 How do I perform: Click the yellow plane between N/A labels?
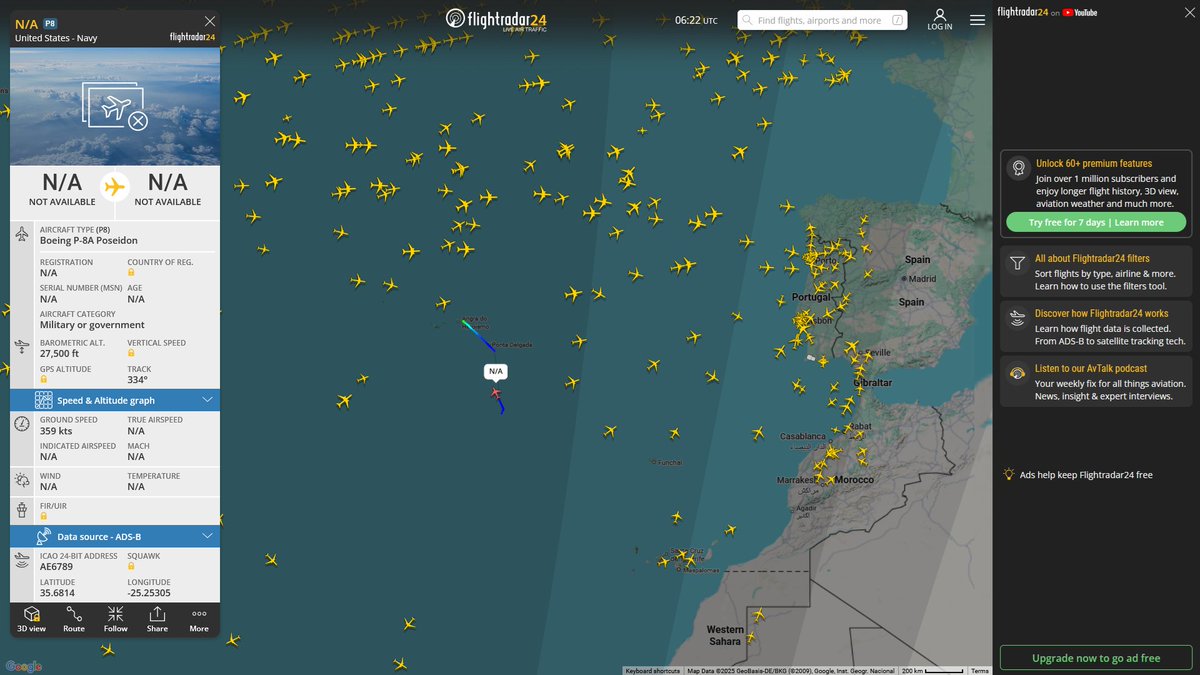point(115,187)
